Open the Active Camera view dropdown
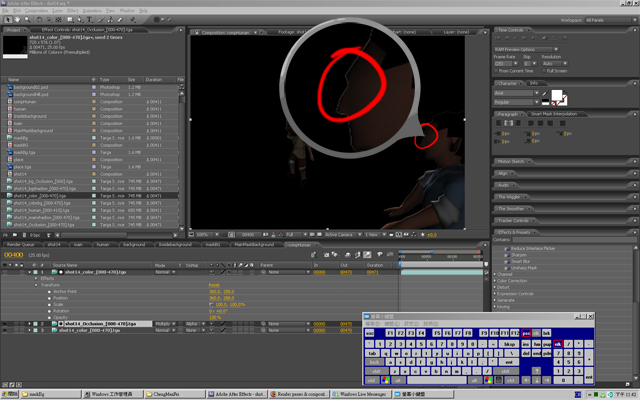The image size is (640, 400). pos(343,235)
